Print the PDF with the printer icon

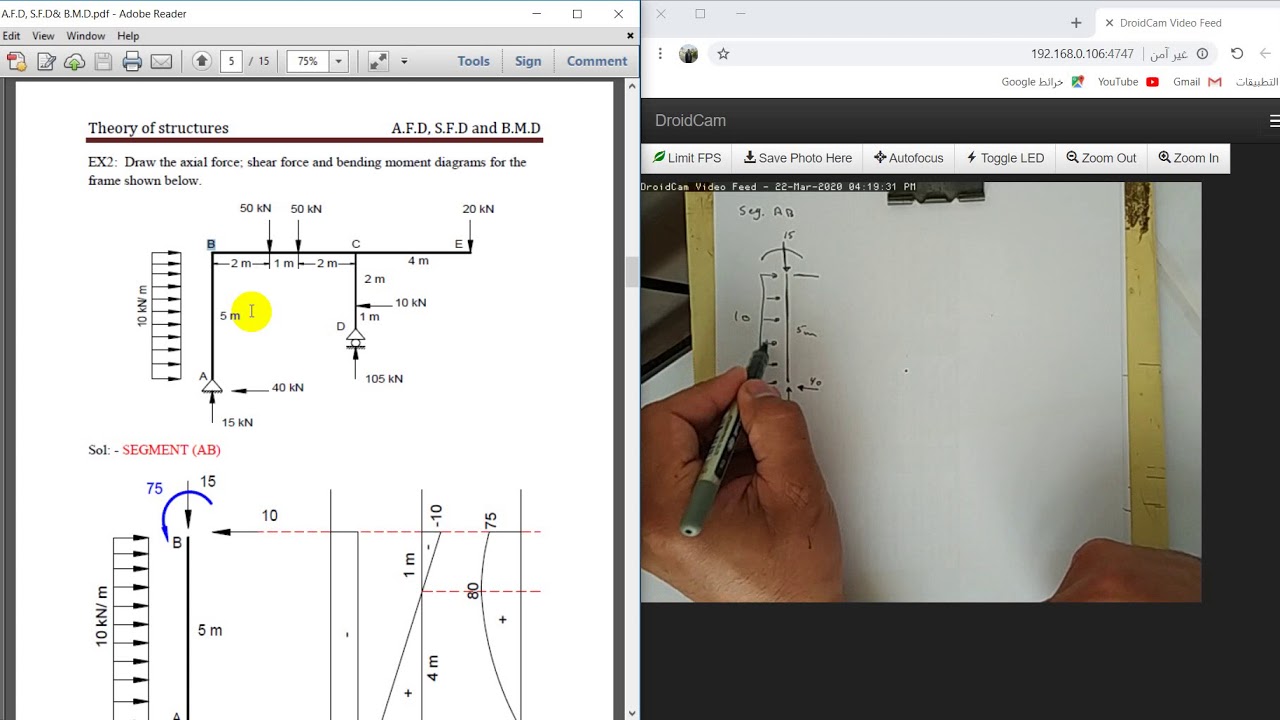click(x=132, y=62)
